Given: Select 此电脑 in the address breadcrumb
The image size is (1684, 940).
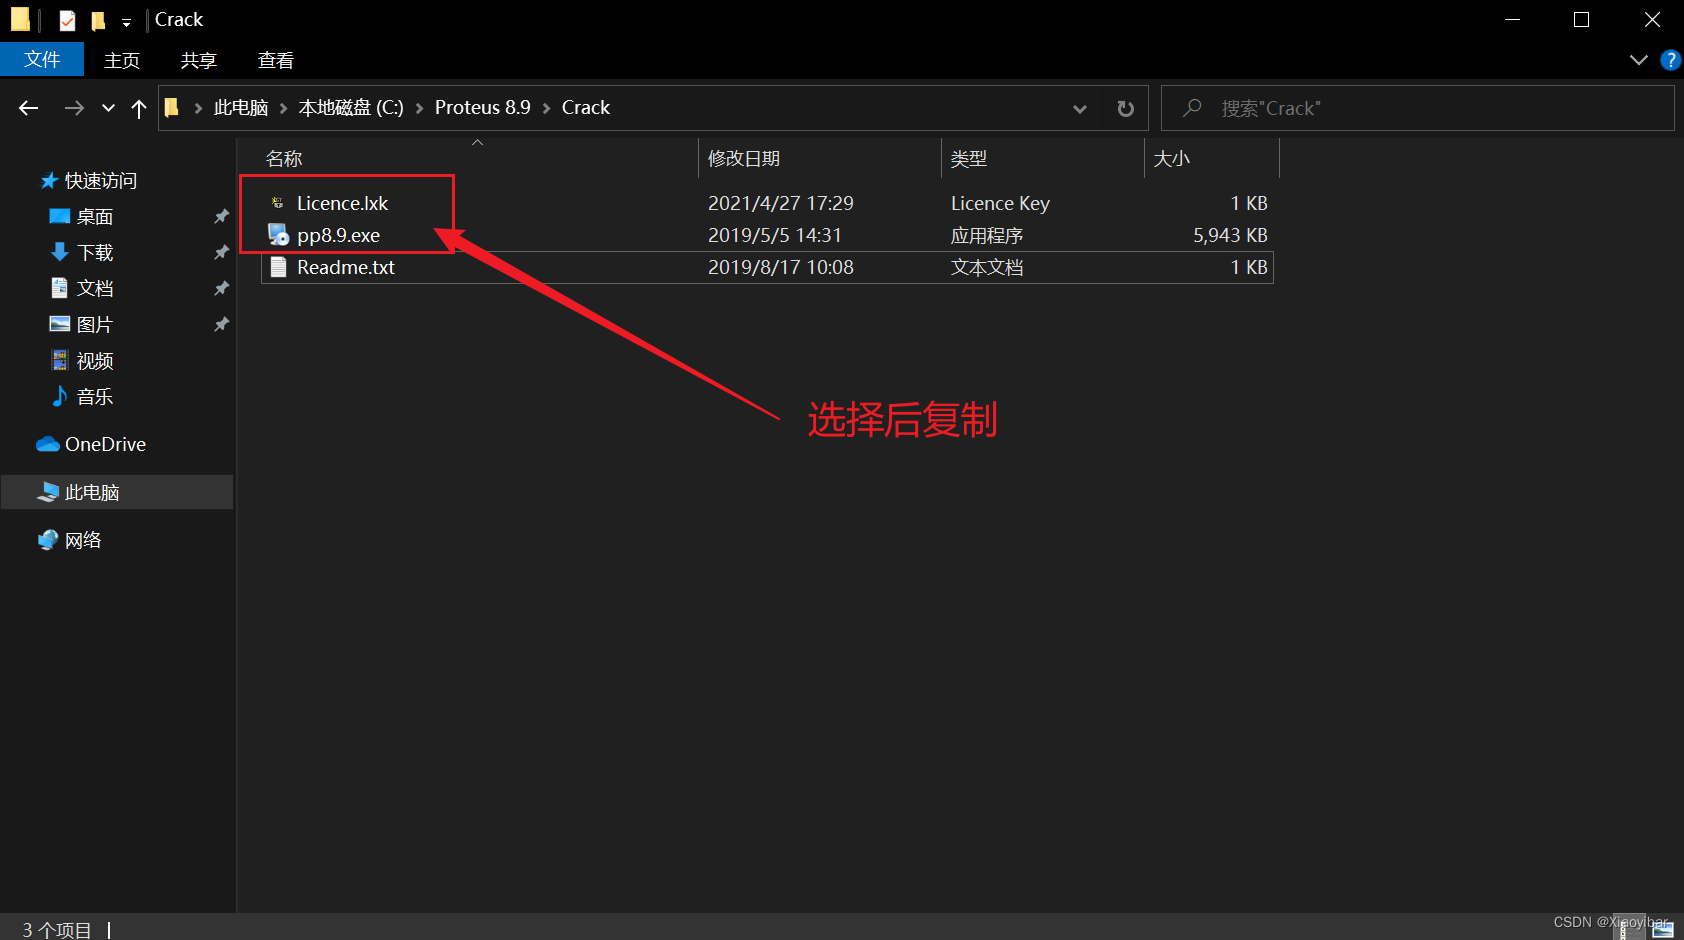Looking at the screenshot, I should click(241, 108).
